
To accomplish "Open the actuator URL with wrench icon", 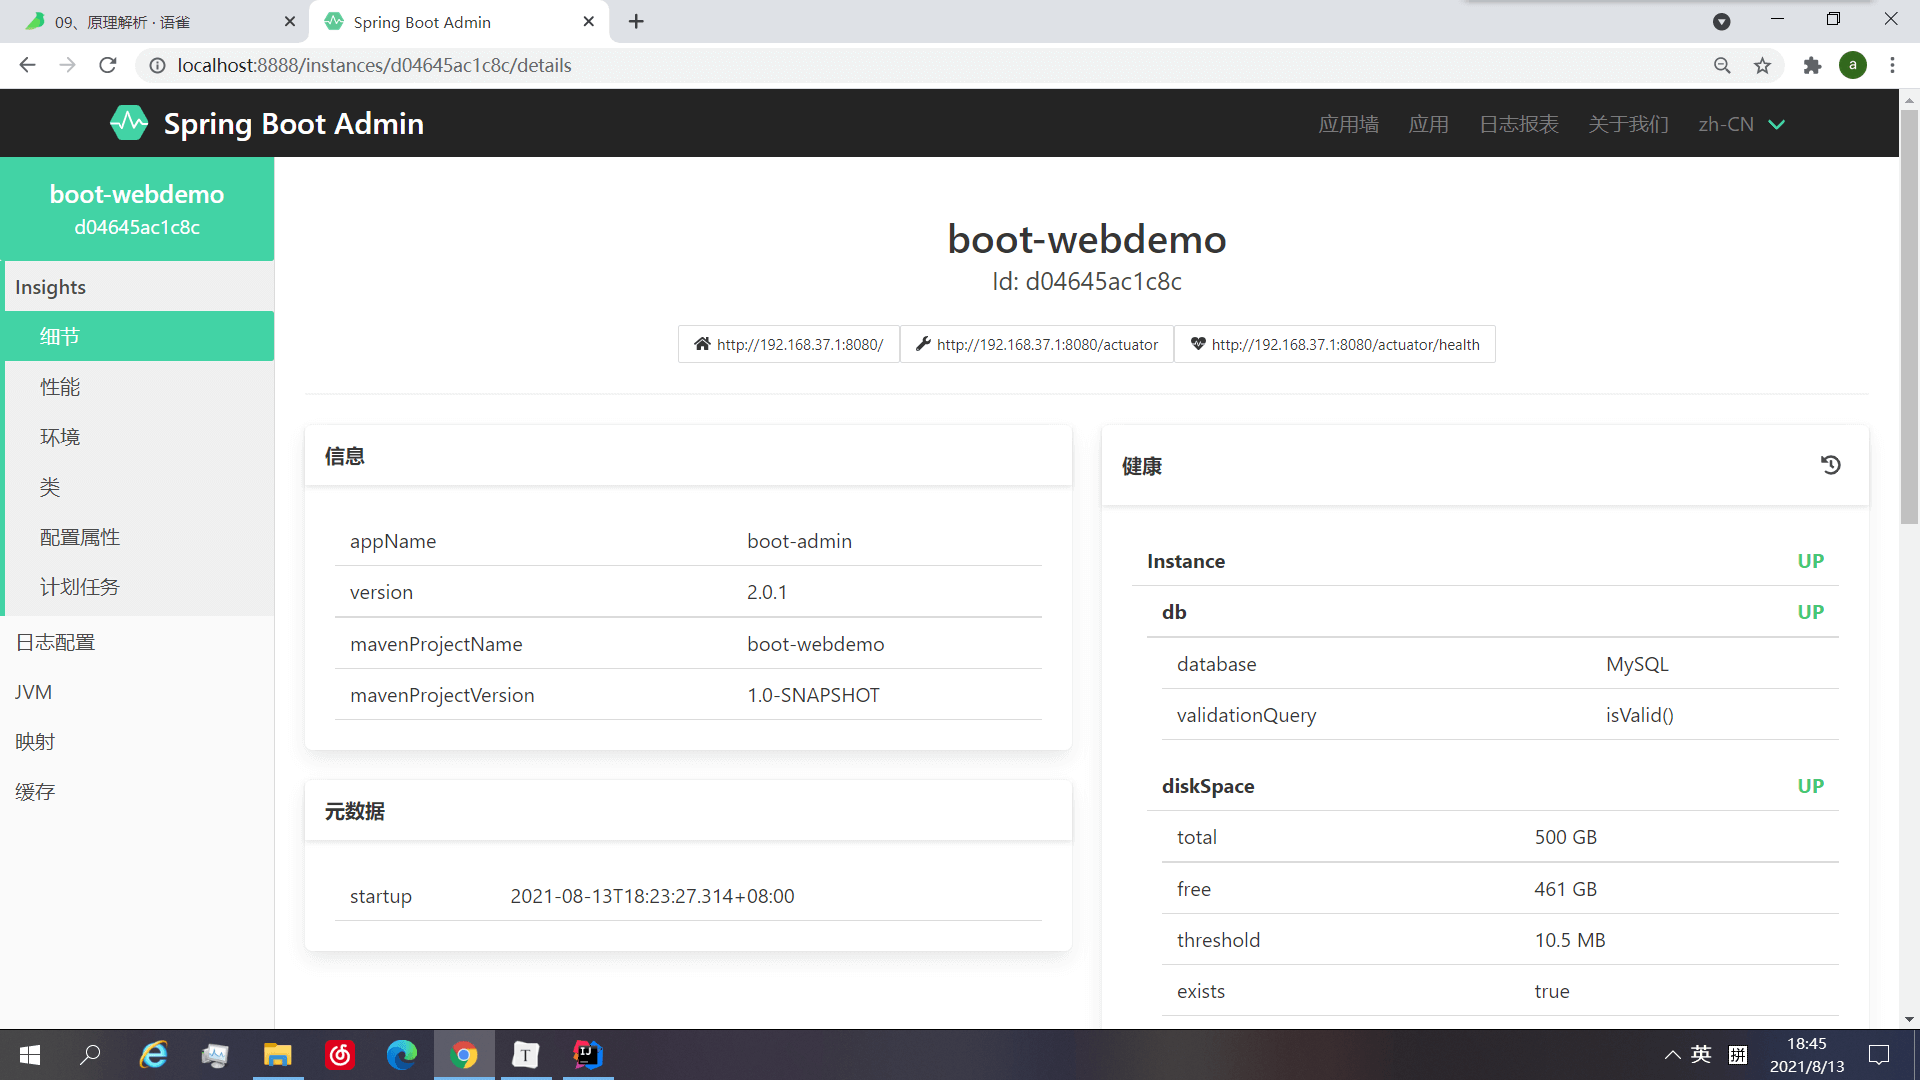I will click(1037, 344).
